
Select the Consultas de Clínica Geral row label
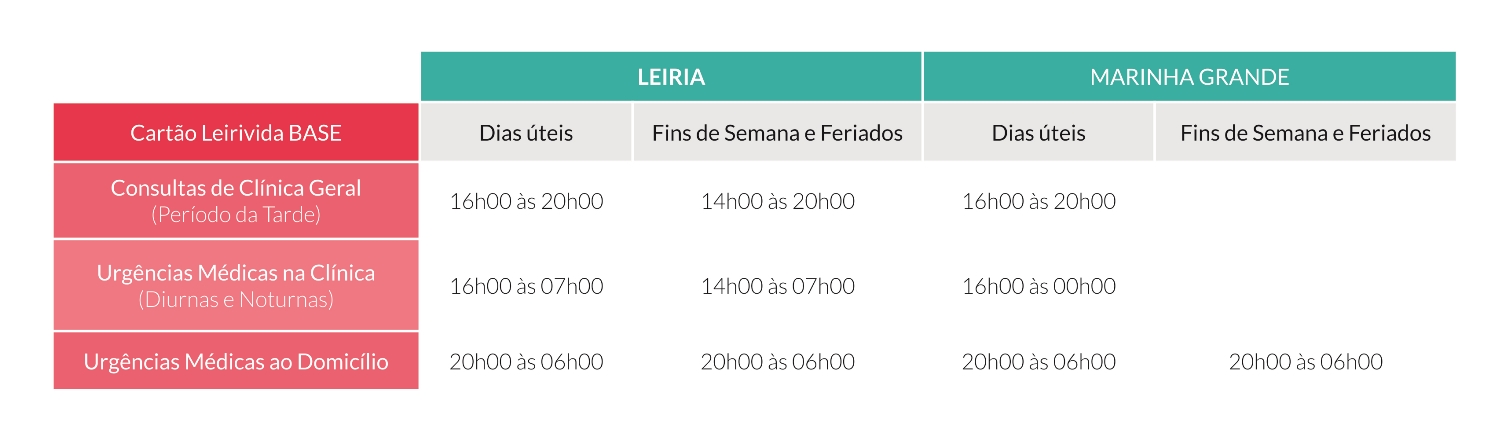point(236,200)
